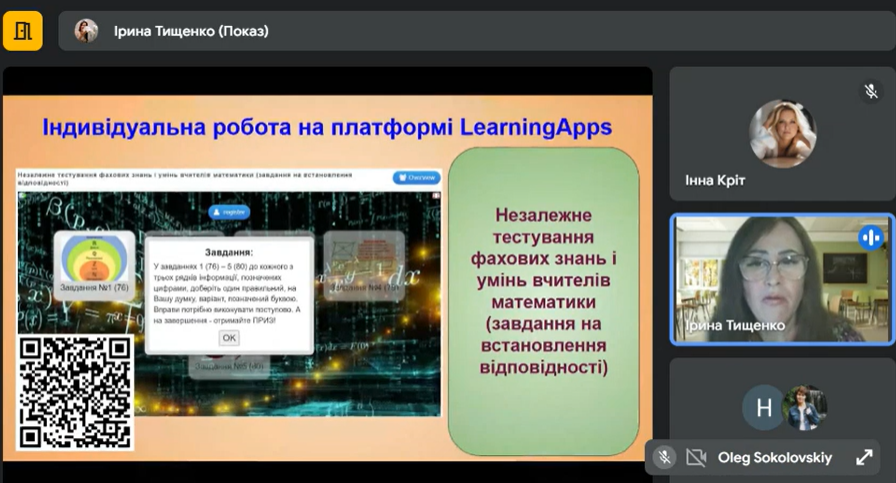
Task: Click the yellow Meet logo icon
Action: (22, 31)
